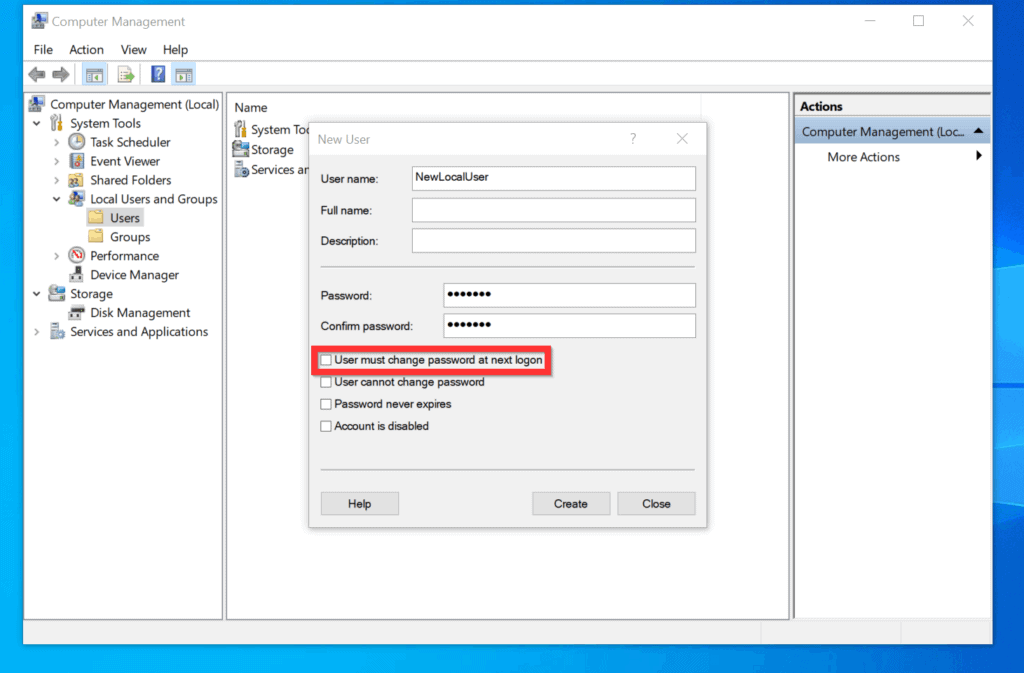Click the Storage tree icon
Image resolution: width=1024 pixels, height=673 pixels.
pos(57,293)
